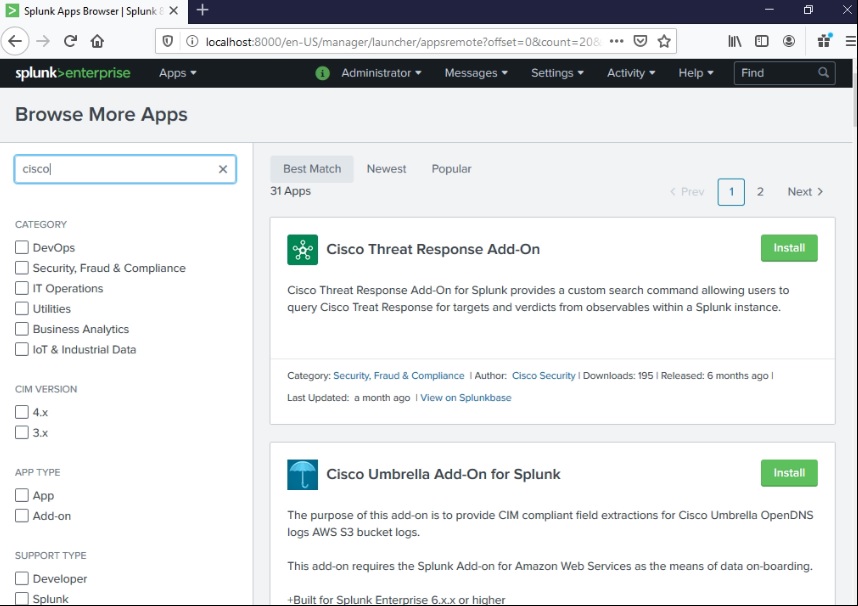Open a new browser tab
The height and width of the screenshot is (606, 858).
tap(202, 10)
